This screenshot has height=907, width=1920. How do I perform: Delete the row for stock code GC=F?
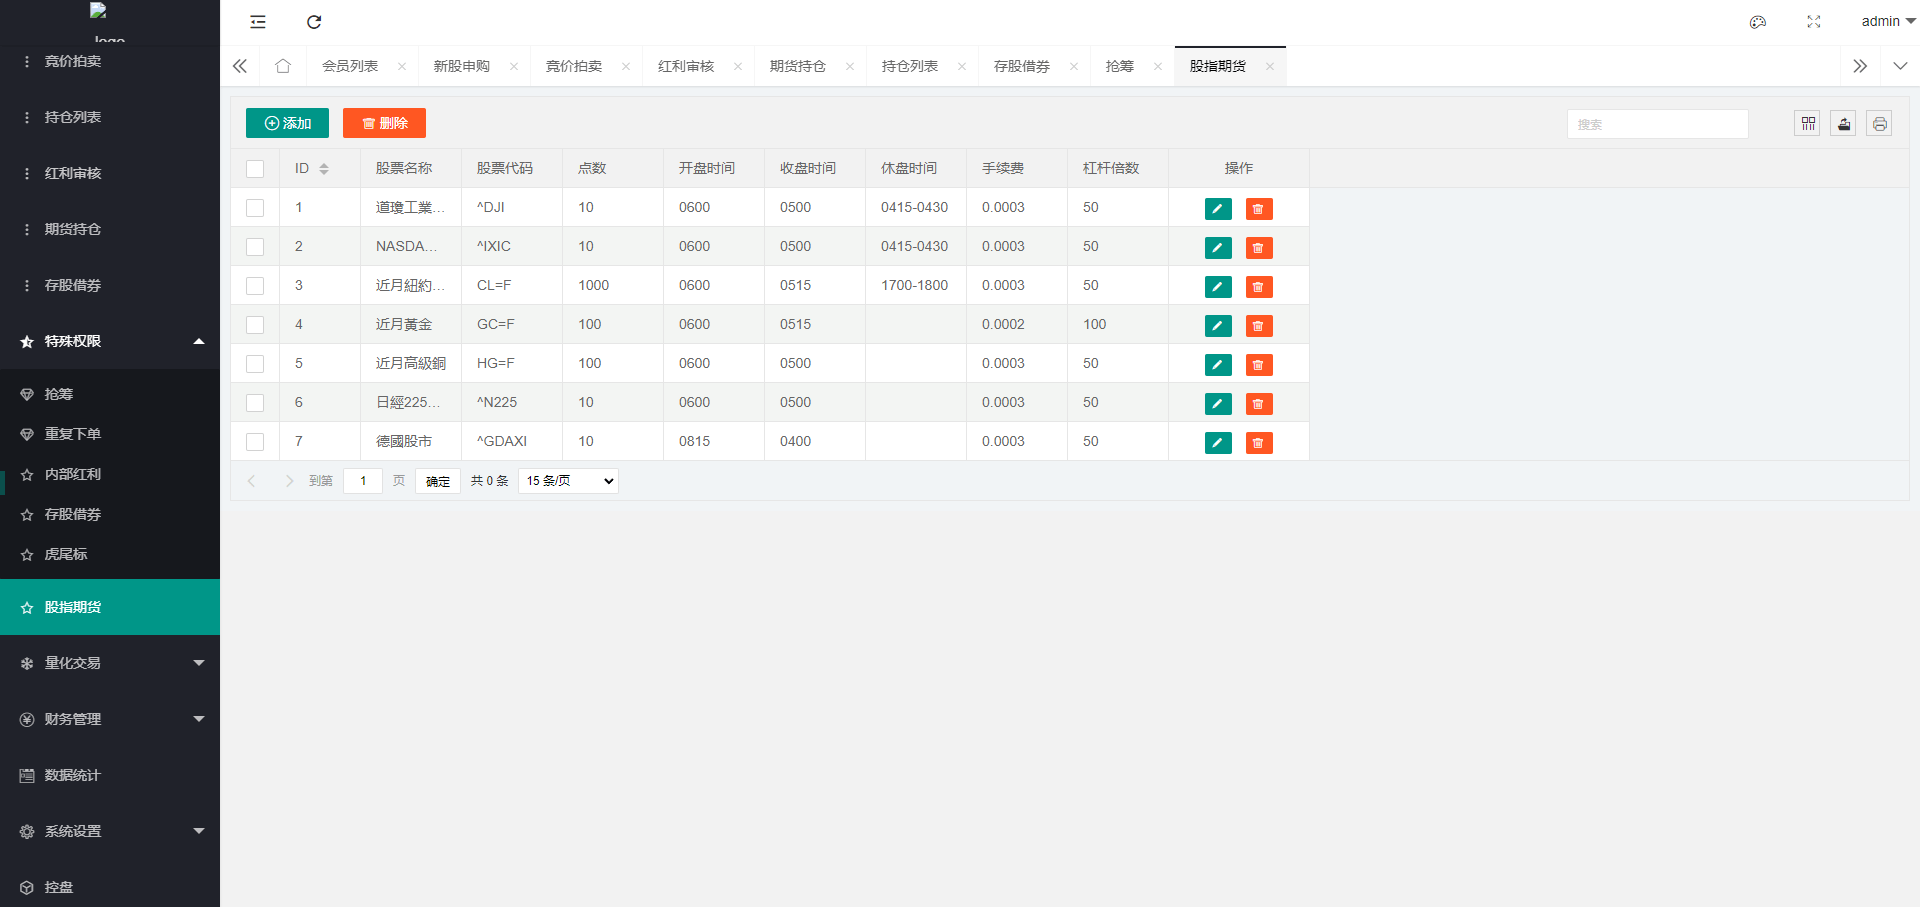point(1258,325)
